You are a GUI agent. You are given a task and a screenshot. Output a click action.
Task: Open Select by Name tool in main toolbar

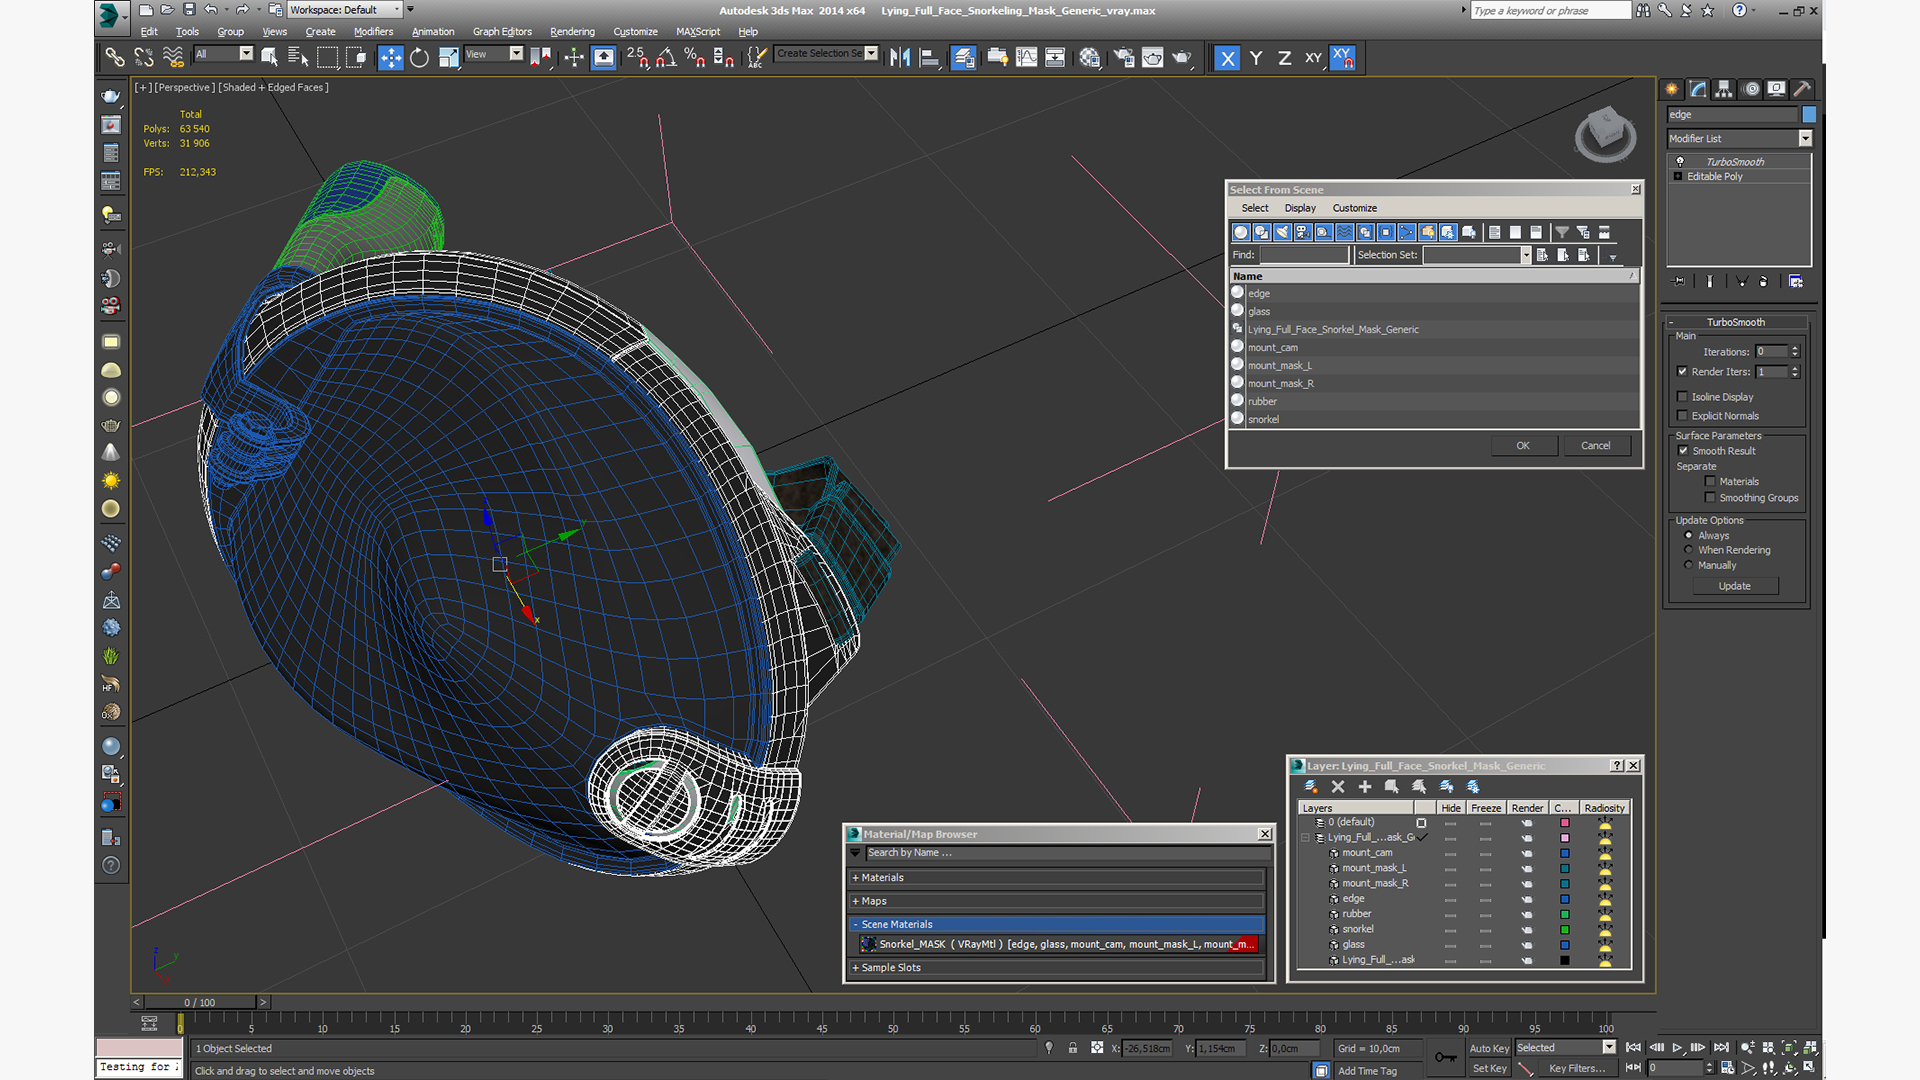(298, 58)
